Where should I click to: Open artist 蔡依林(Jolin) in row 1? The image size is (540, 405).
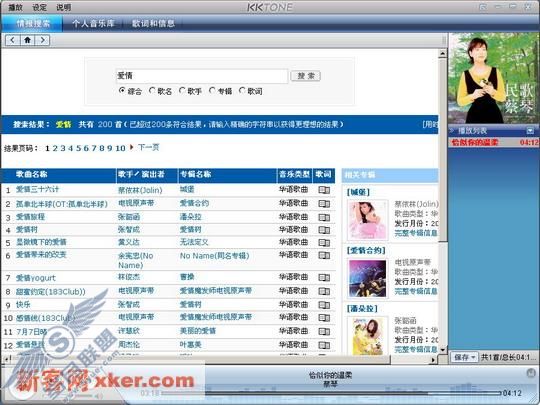pos(140,190)
